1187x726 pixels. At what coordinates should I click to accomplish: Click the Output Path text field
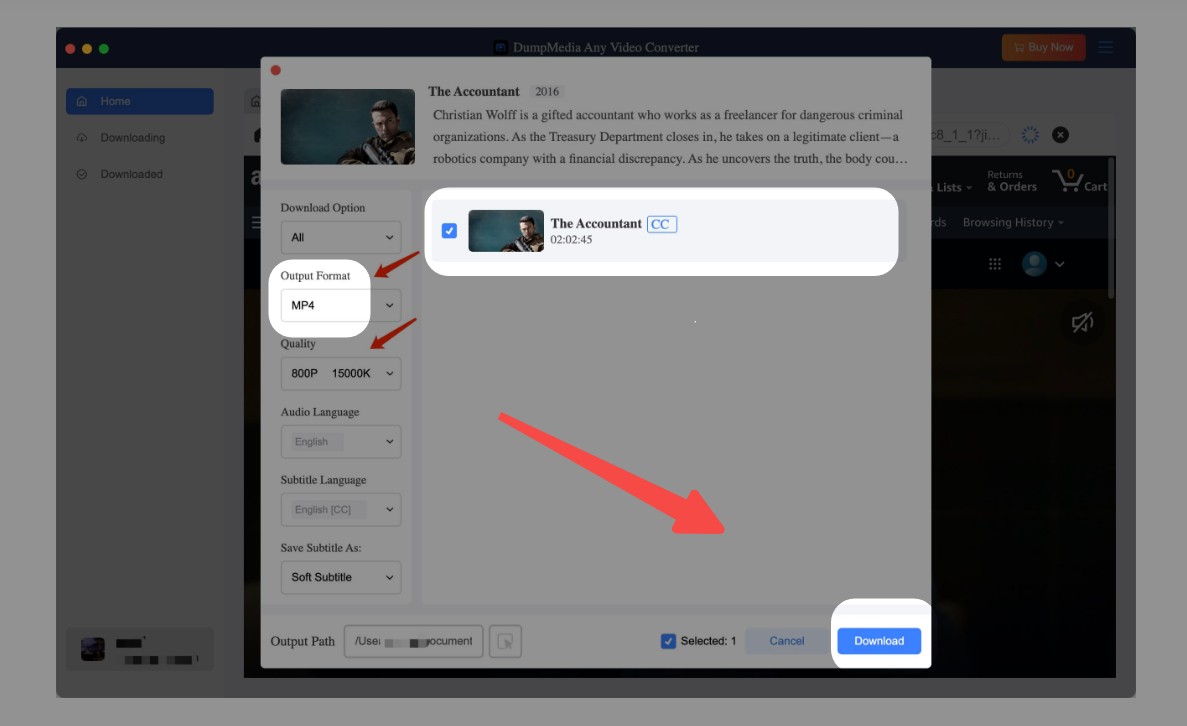[413, 641]
